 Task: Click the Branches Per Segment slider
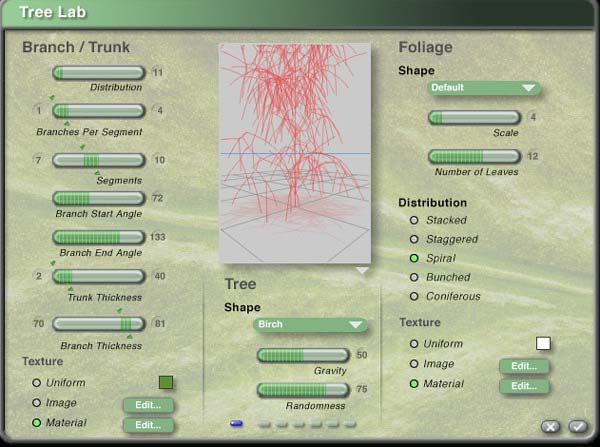99,111
